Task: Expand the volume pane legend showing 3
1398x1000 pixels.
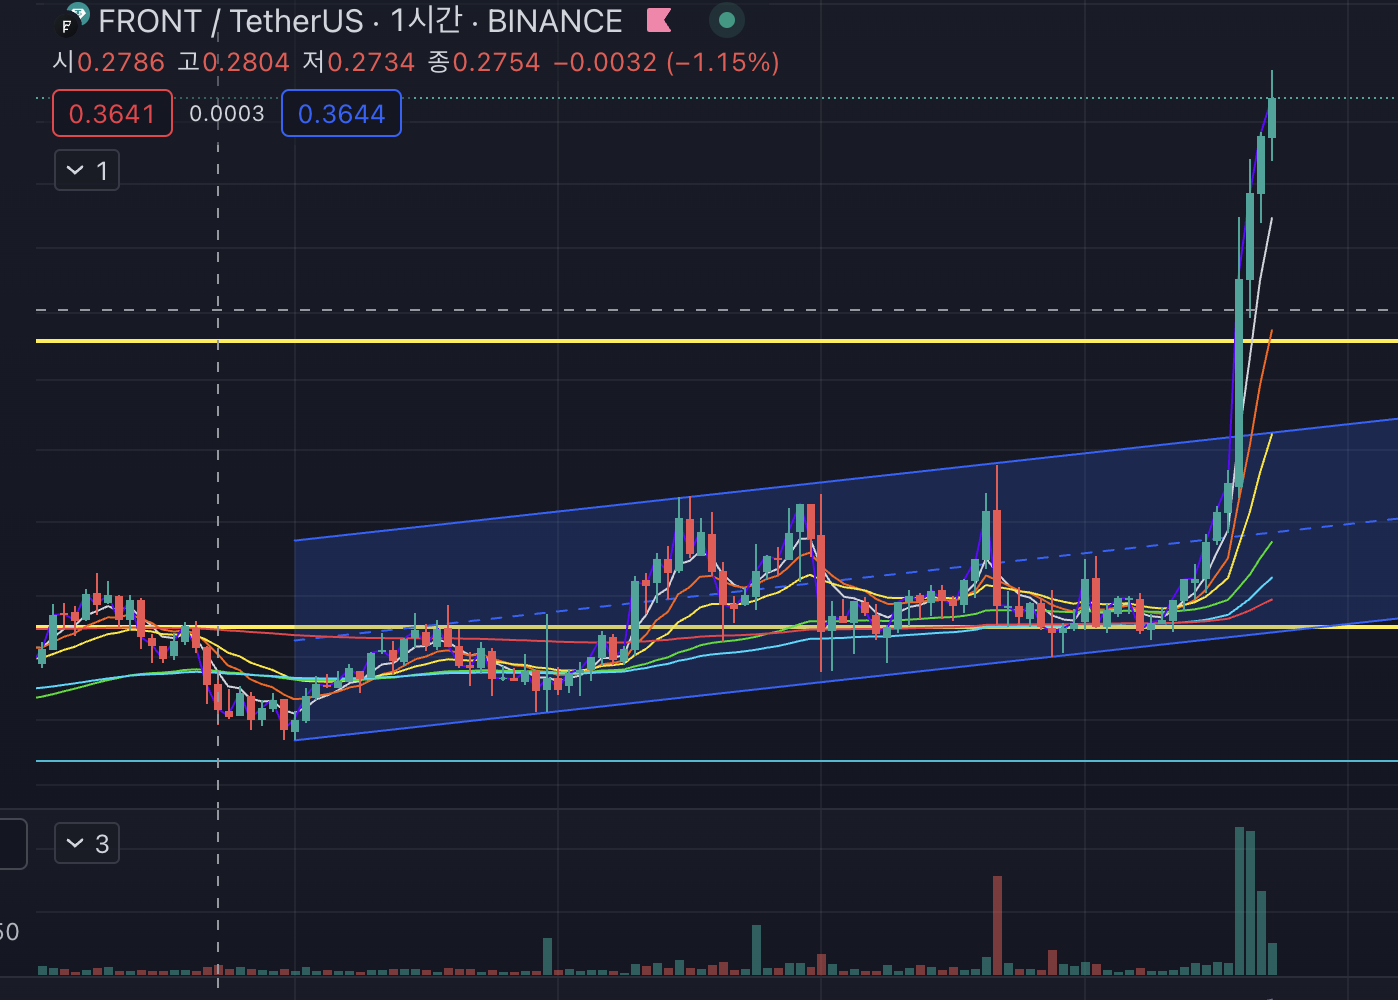Action: (x=87, y=844)
